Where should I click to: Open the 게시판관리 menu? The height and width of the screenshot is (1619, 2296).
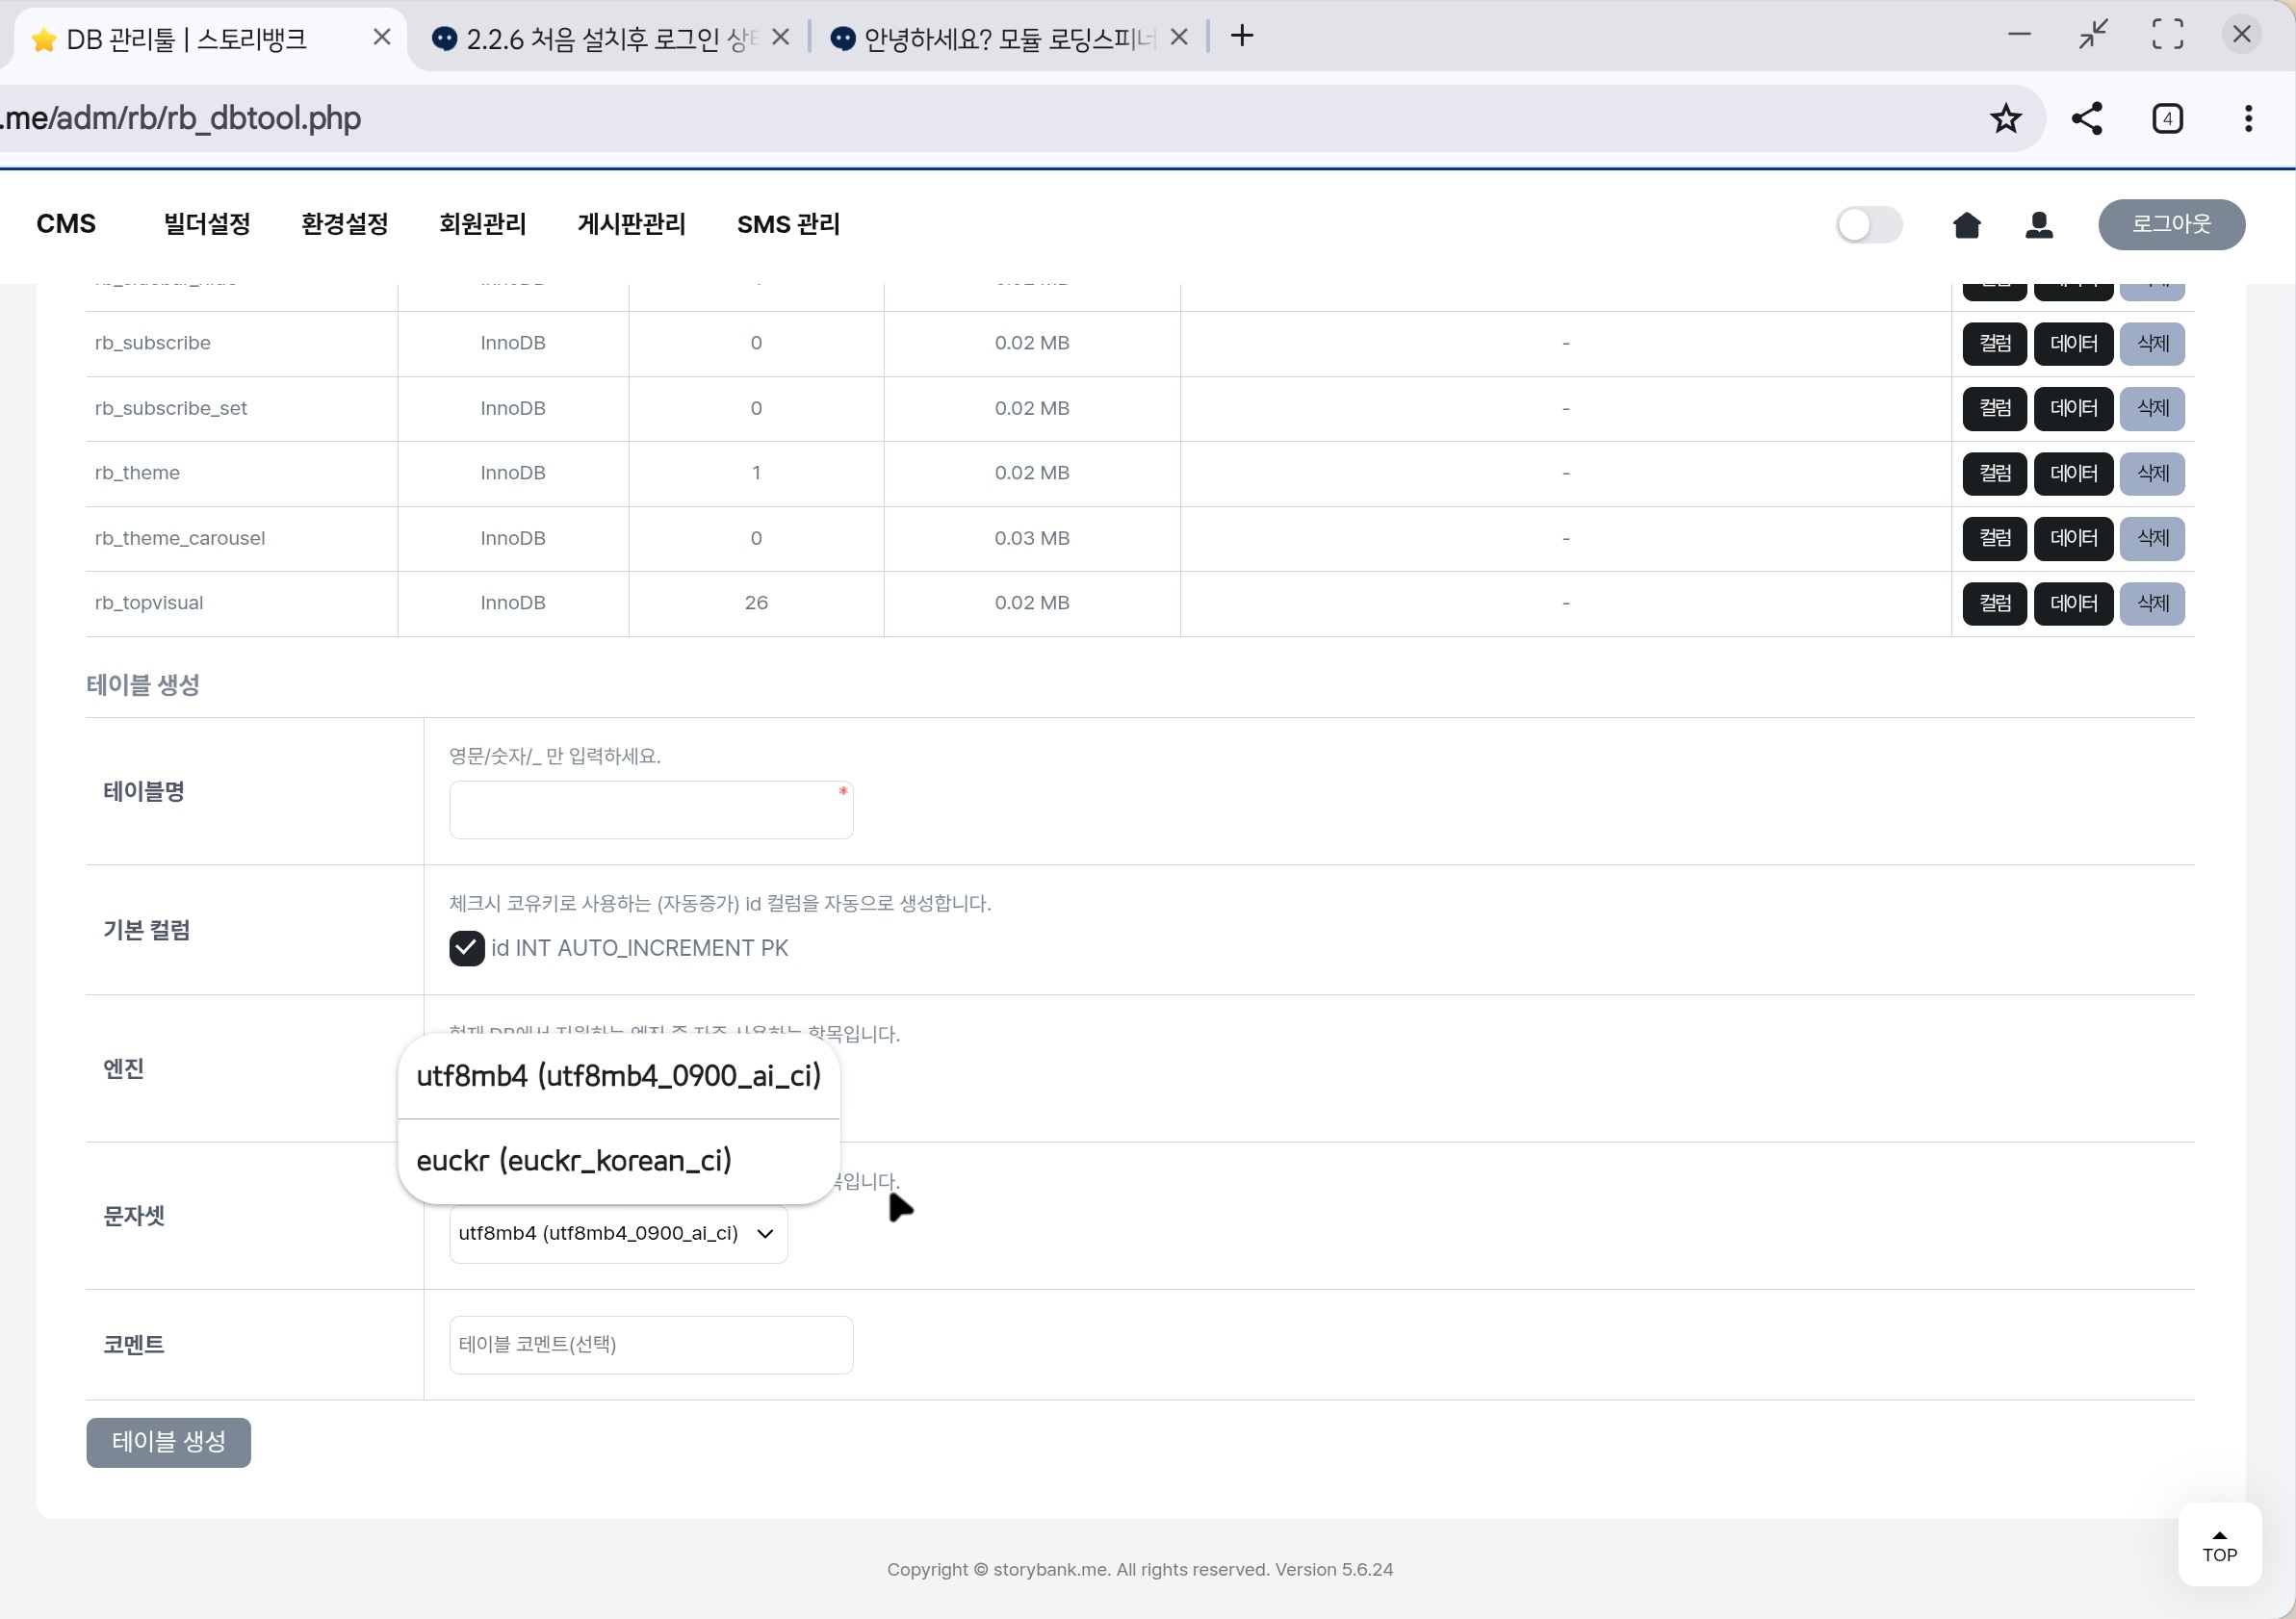pos(631,225)
